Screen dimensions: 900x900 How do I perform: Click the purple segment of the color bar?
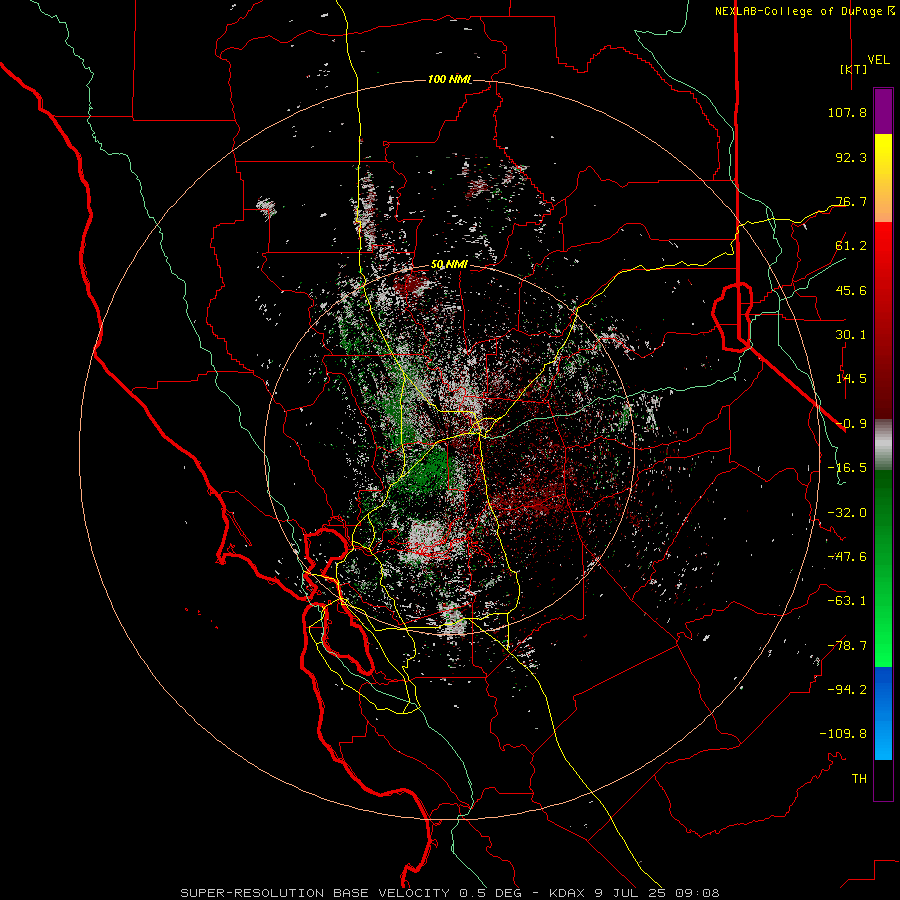(883, 111)
